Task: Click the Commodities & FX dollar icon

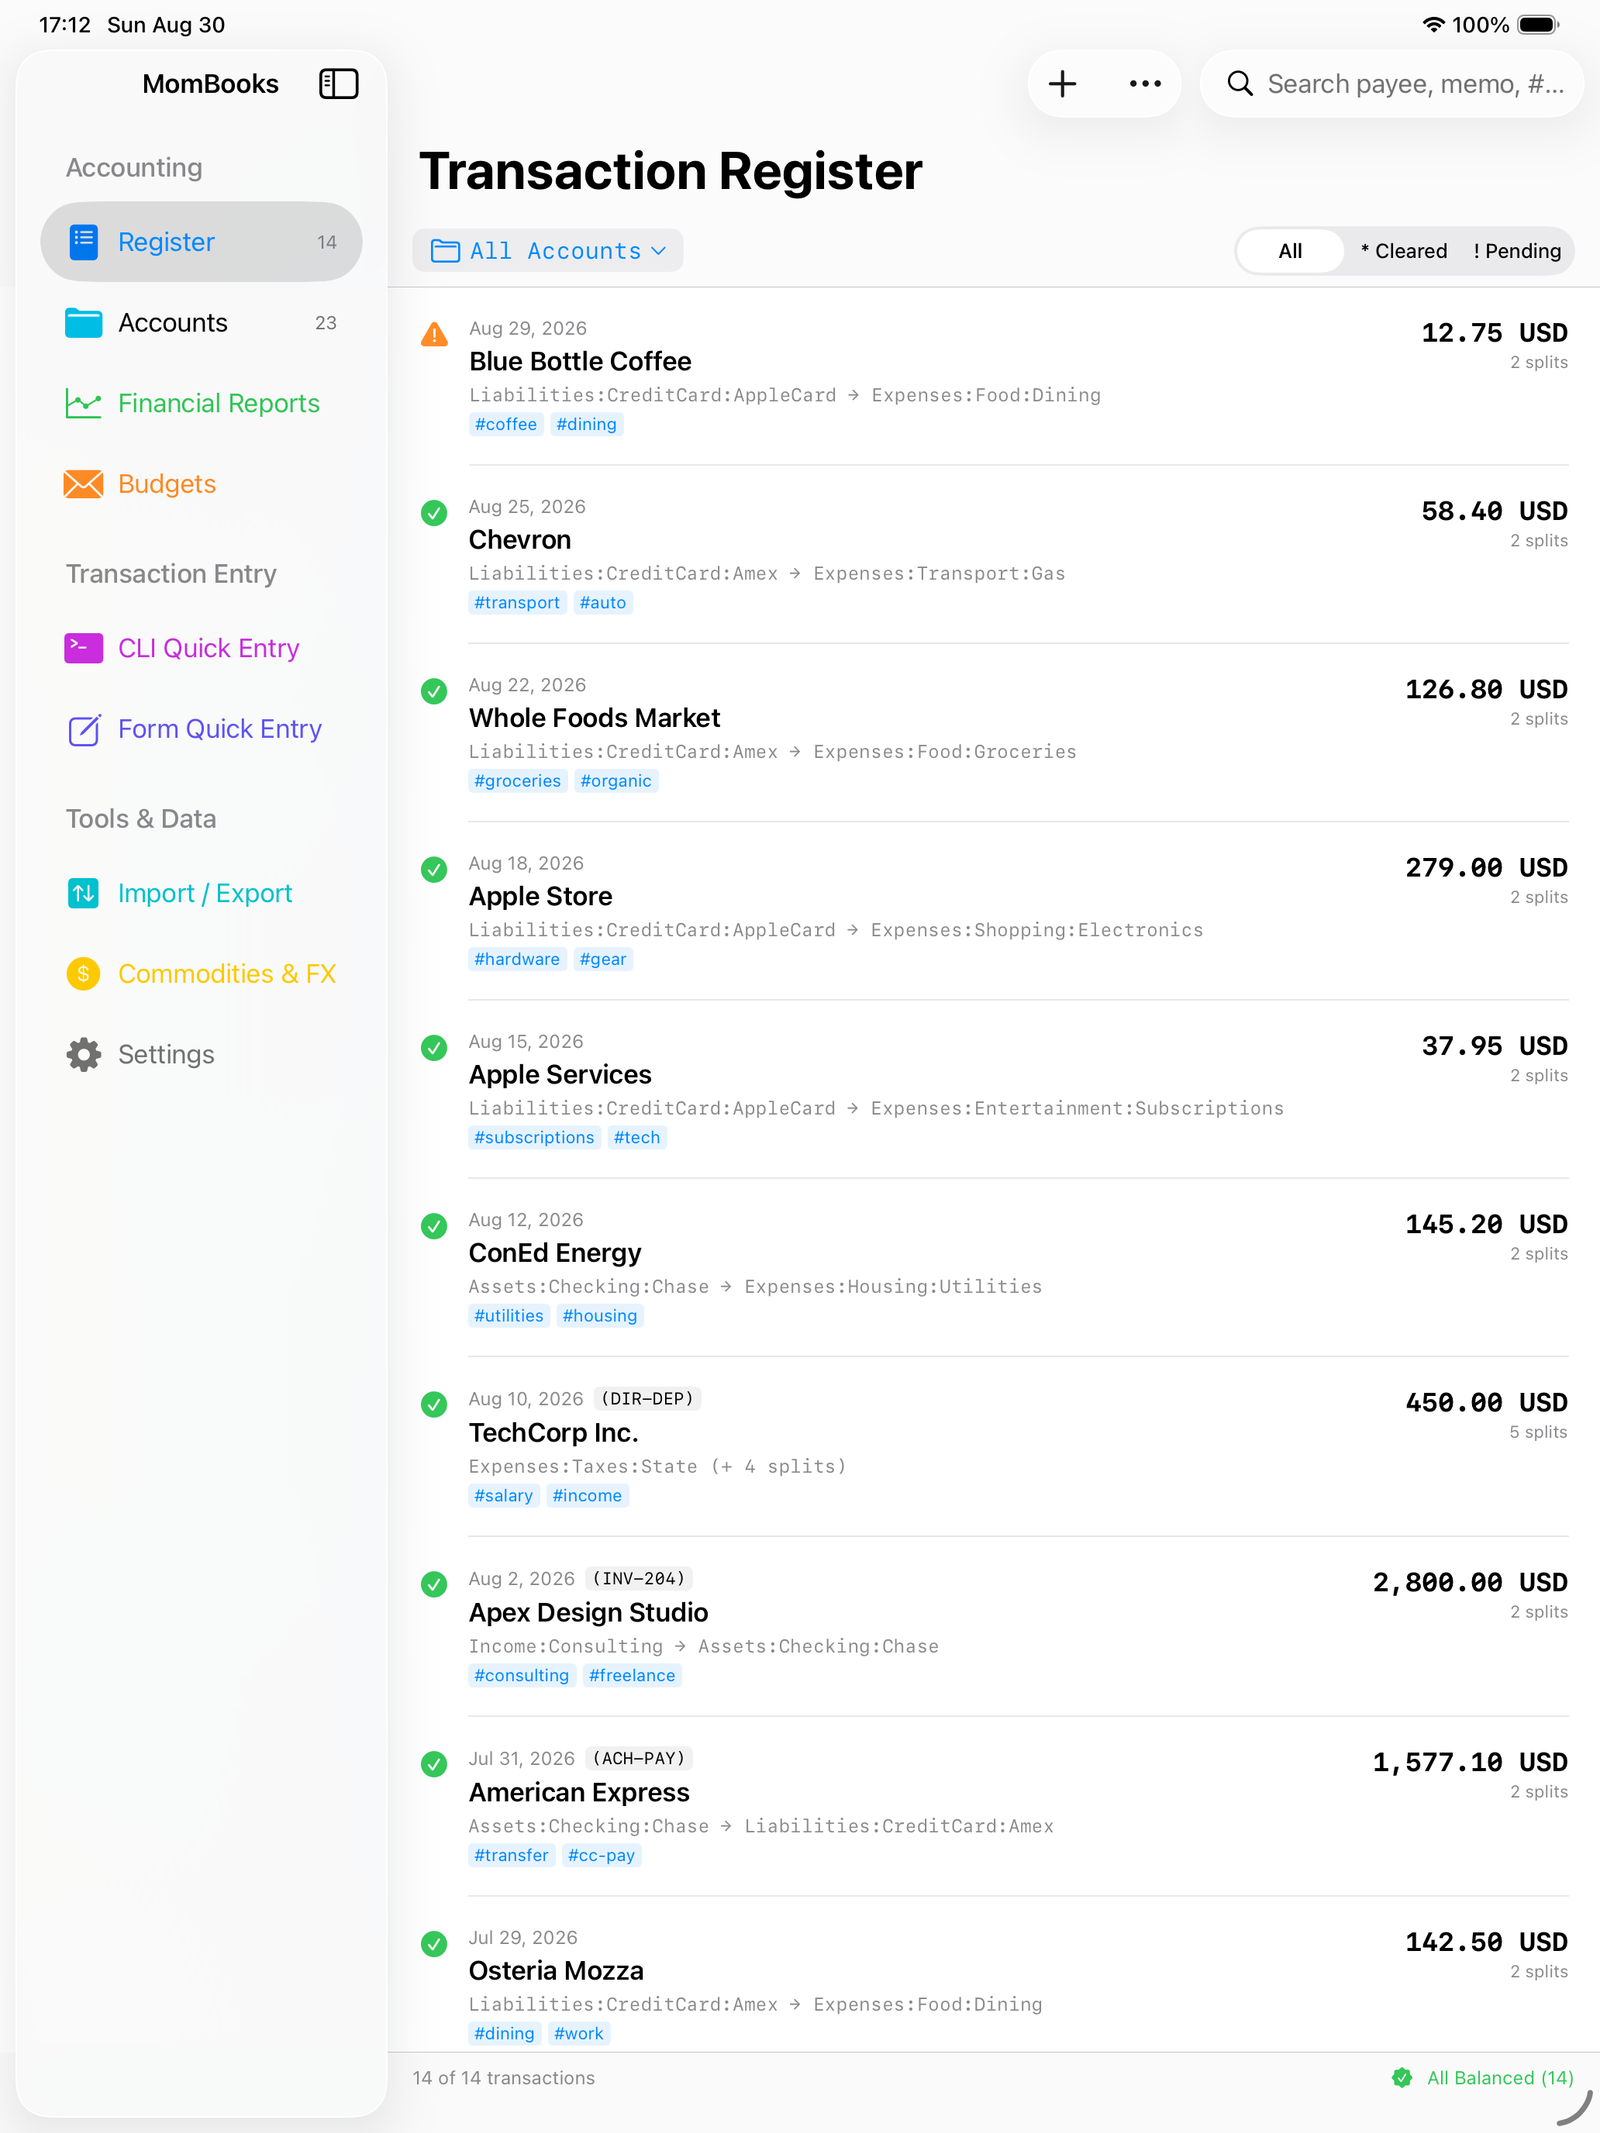Action: tap(84, 974)
